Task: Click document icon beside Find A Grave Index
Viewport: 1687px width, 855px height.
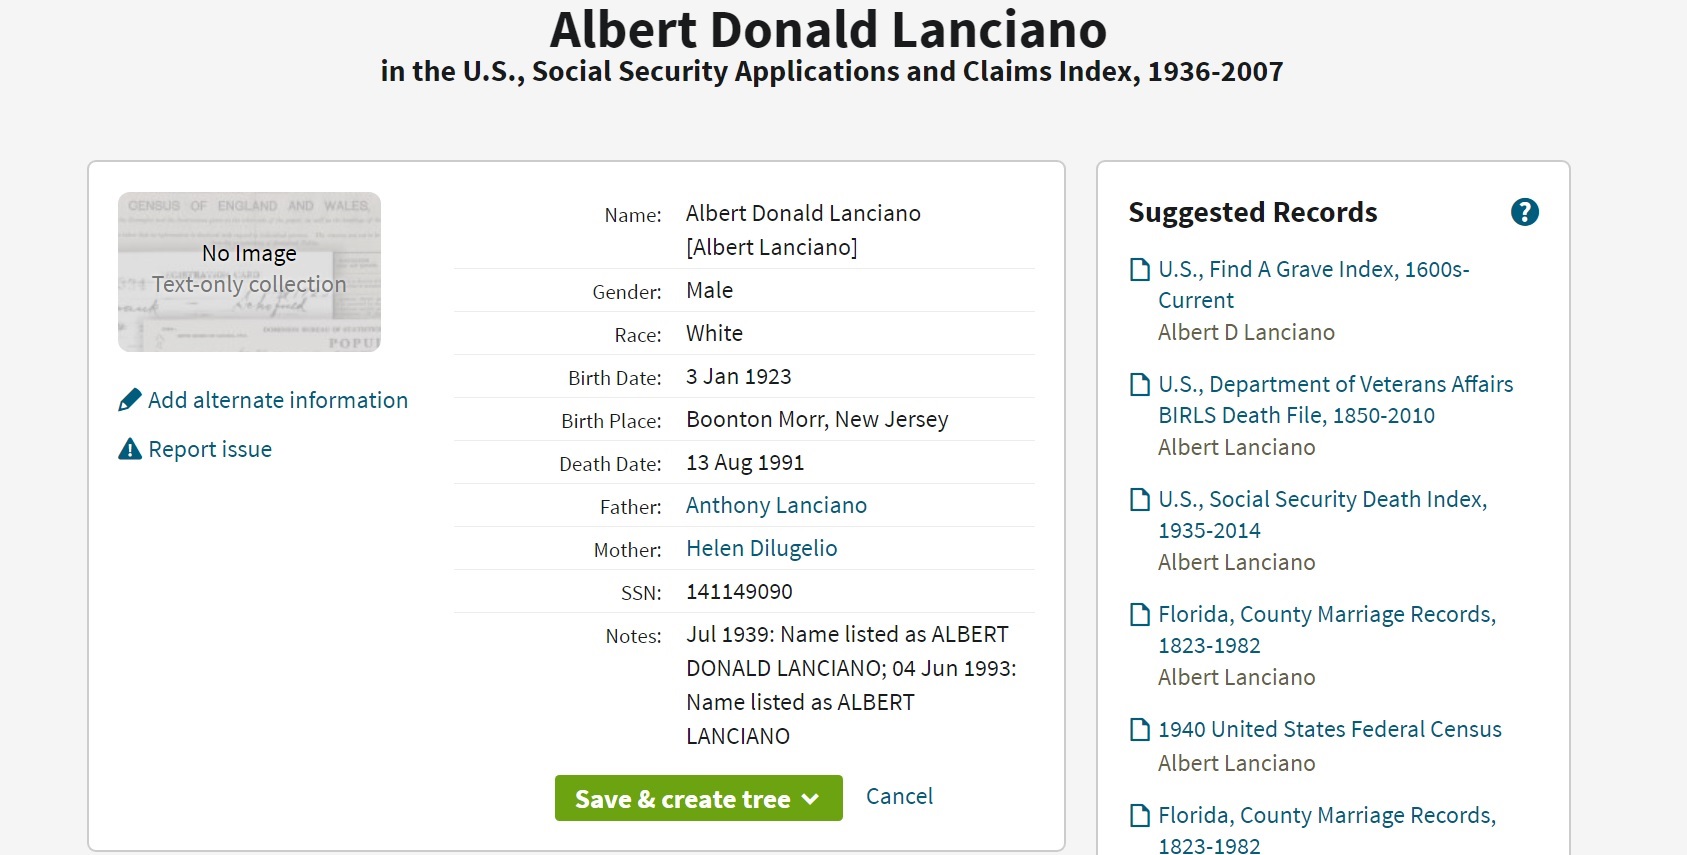Action: pyautogui.click(x=1139, y=270)
